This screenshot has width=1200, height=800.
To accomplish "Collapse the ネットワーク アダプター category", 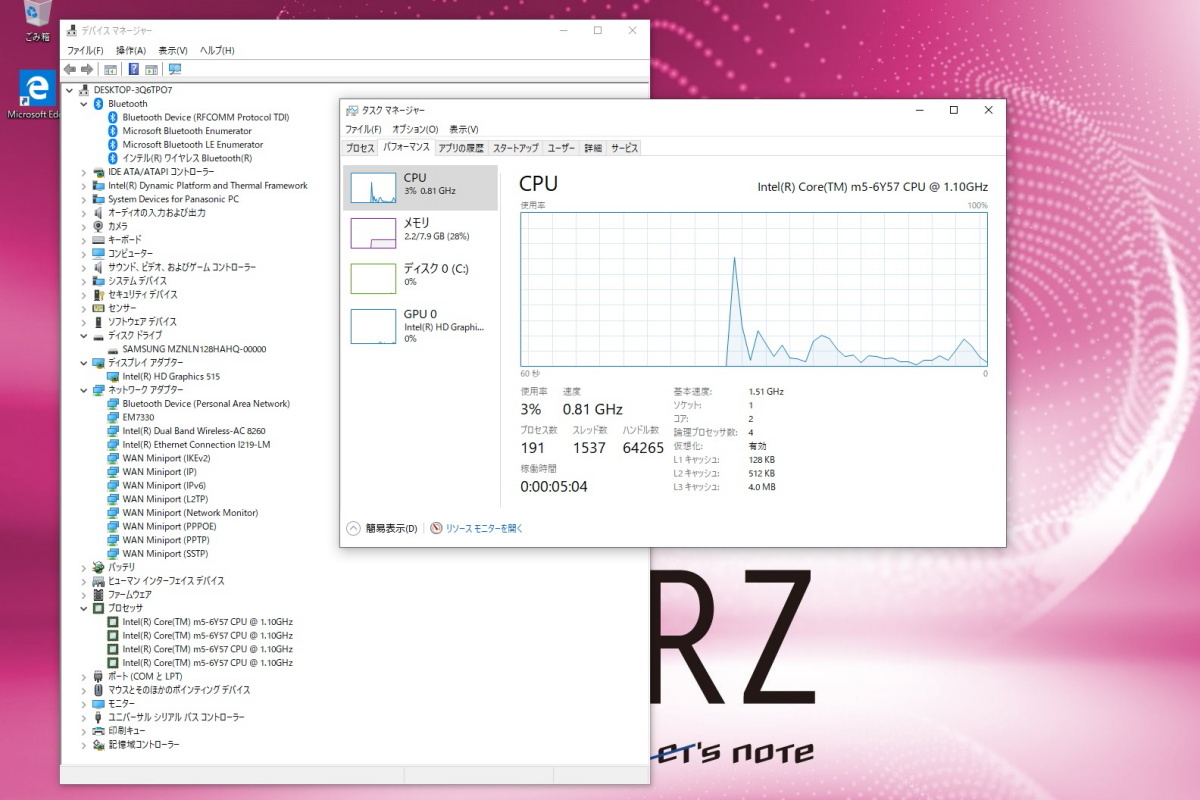I will (x=84, y=390).
